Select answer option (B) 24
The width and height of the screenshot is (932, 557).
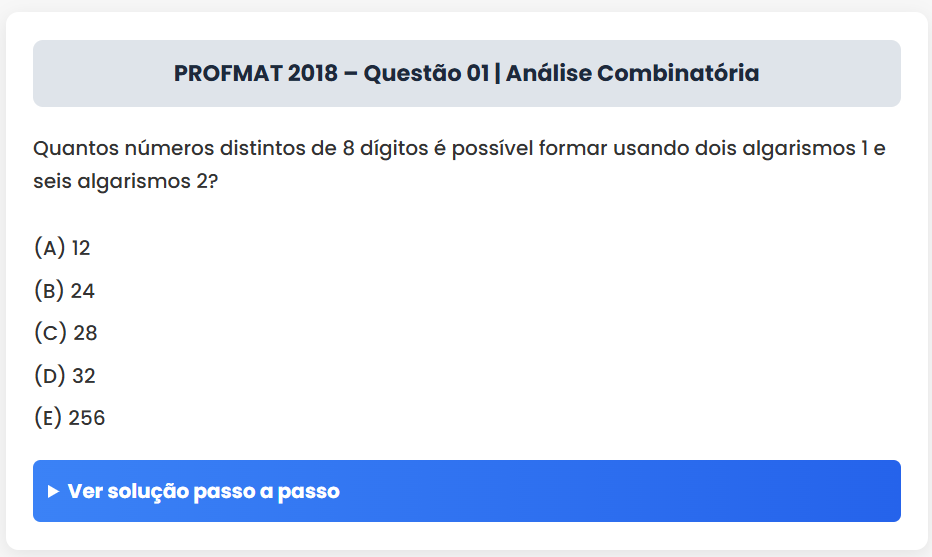[64, 291]
